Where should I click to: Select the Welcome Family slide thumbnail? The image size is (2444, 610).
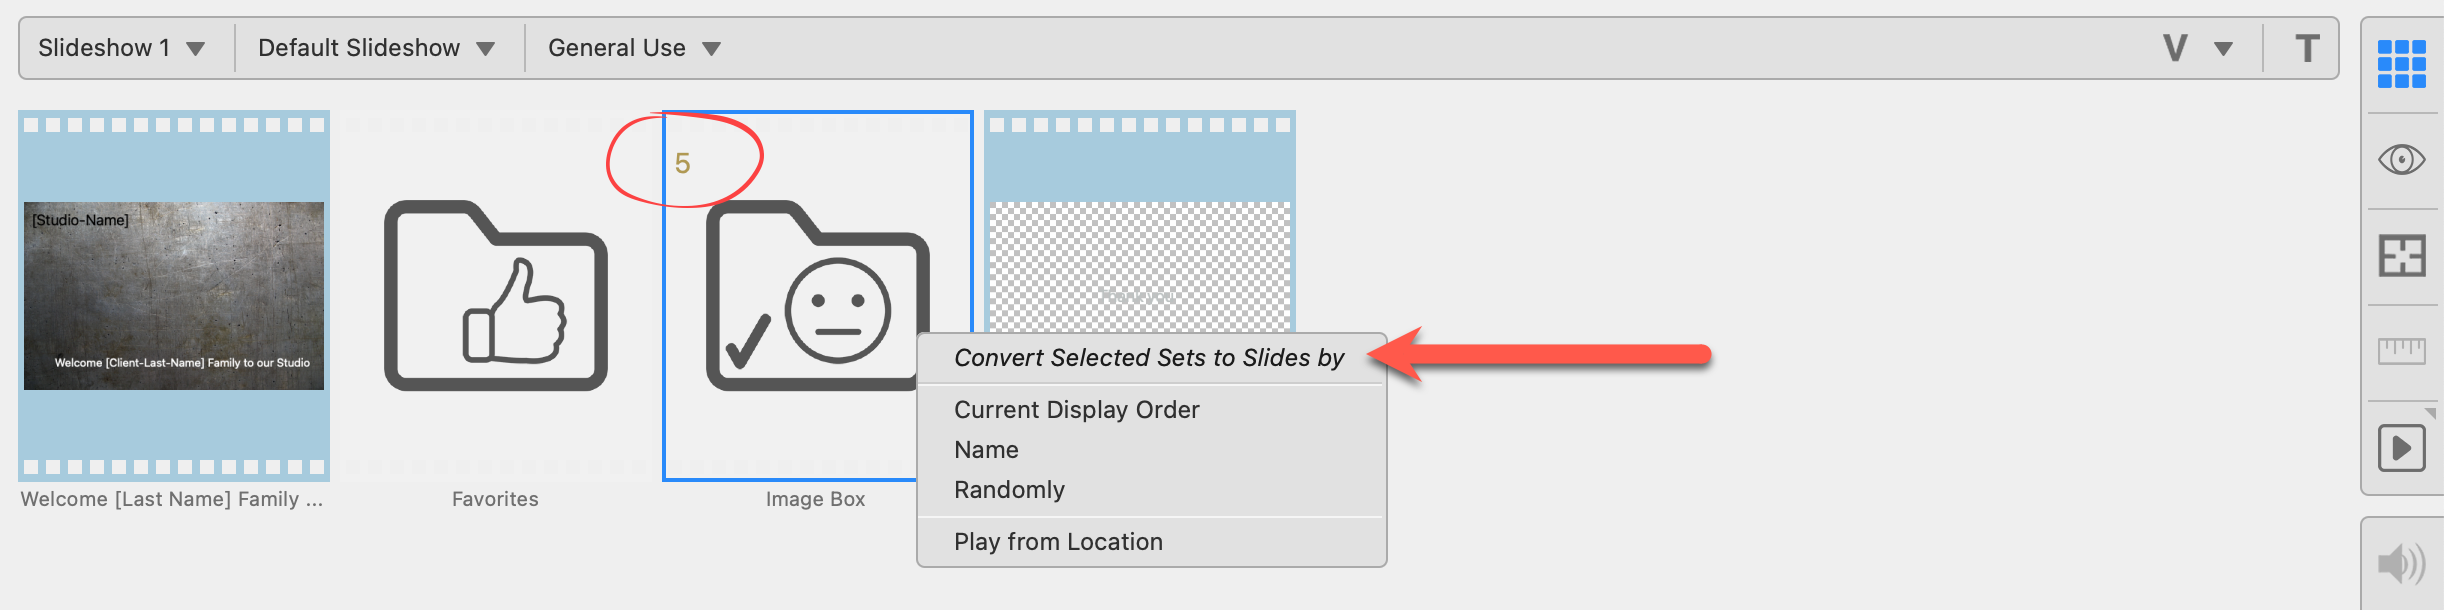point(174,296)
